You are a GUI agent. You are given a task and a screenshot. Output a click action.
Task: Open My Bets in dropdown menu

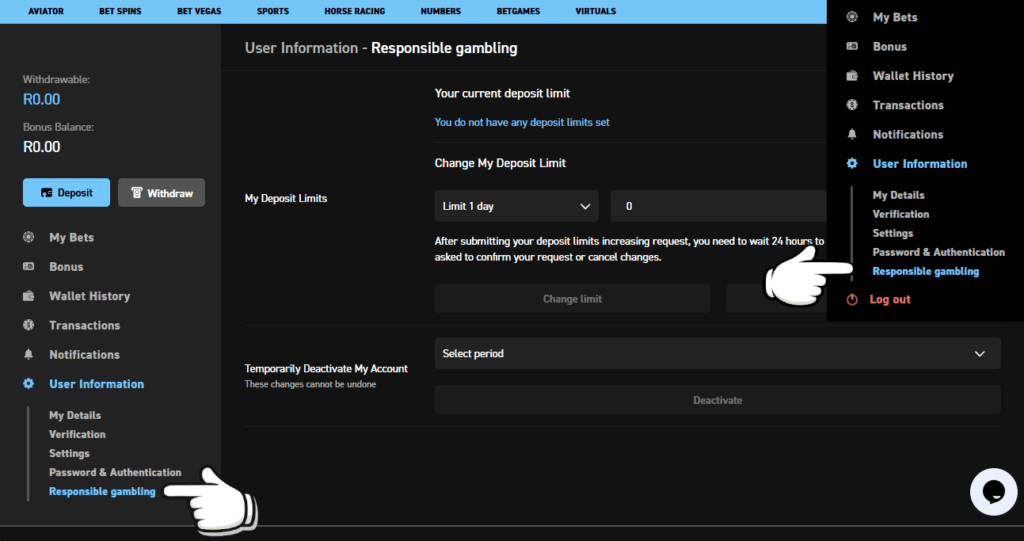(895, 17)
